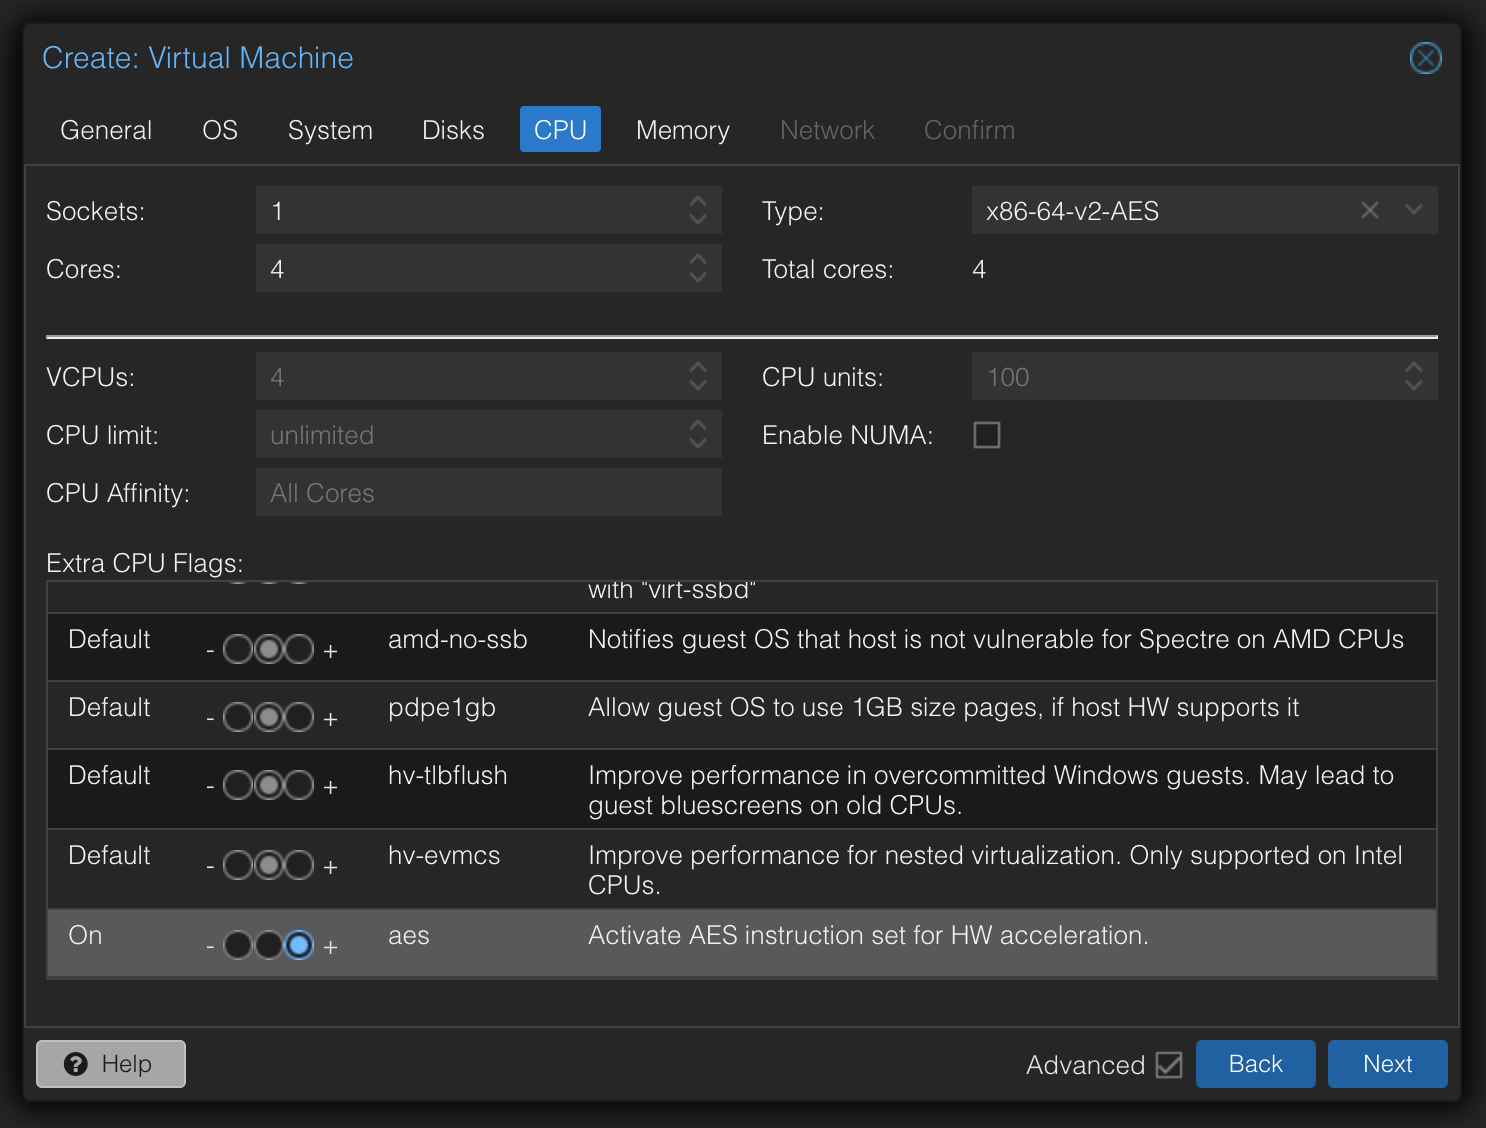Set amd-no-ssb flag to Off
The width and height of the screenshot is (1486, 1128).
click(x=238, y=649)
